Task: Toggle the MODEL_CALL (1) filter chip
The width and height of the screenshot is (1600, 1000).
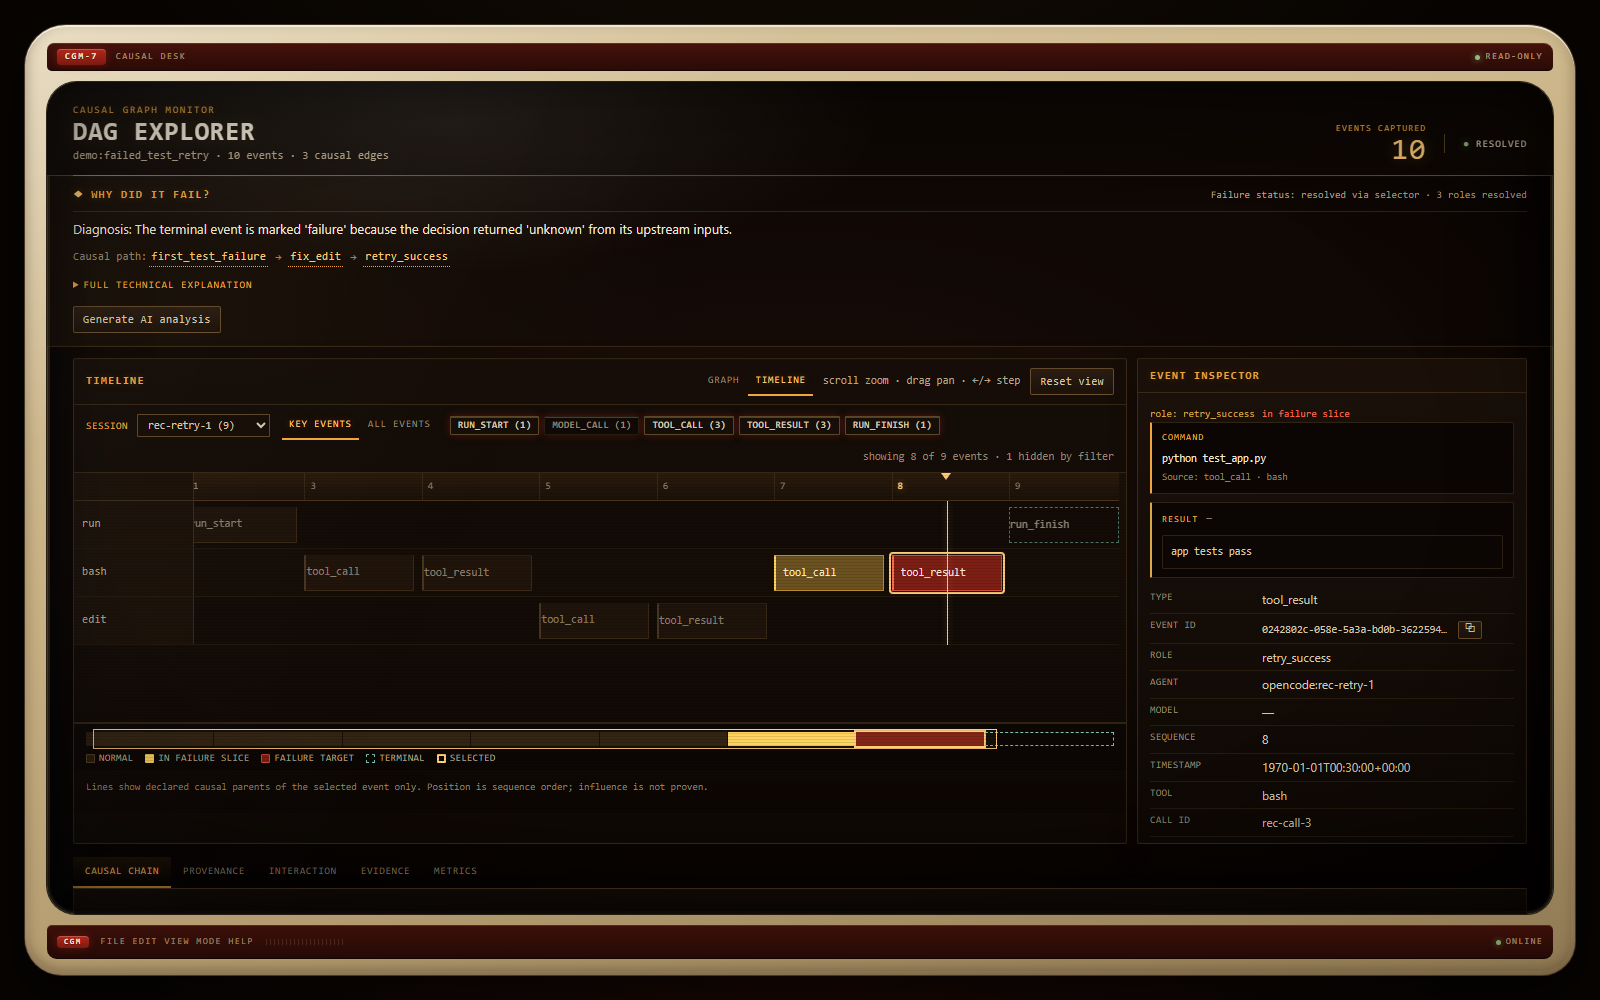Action: tap(591, 425)
